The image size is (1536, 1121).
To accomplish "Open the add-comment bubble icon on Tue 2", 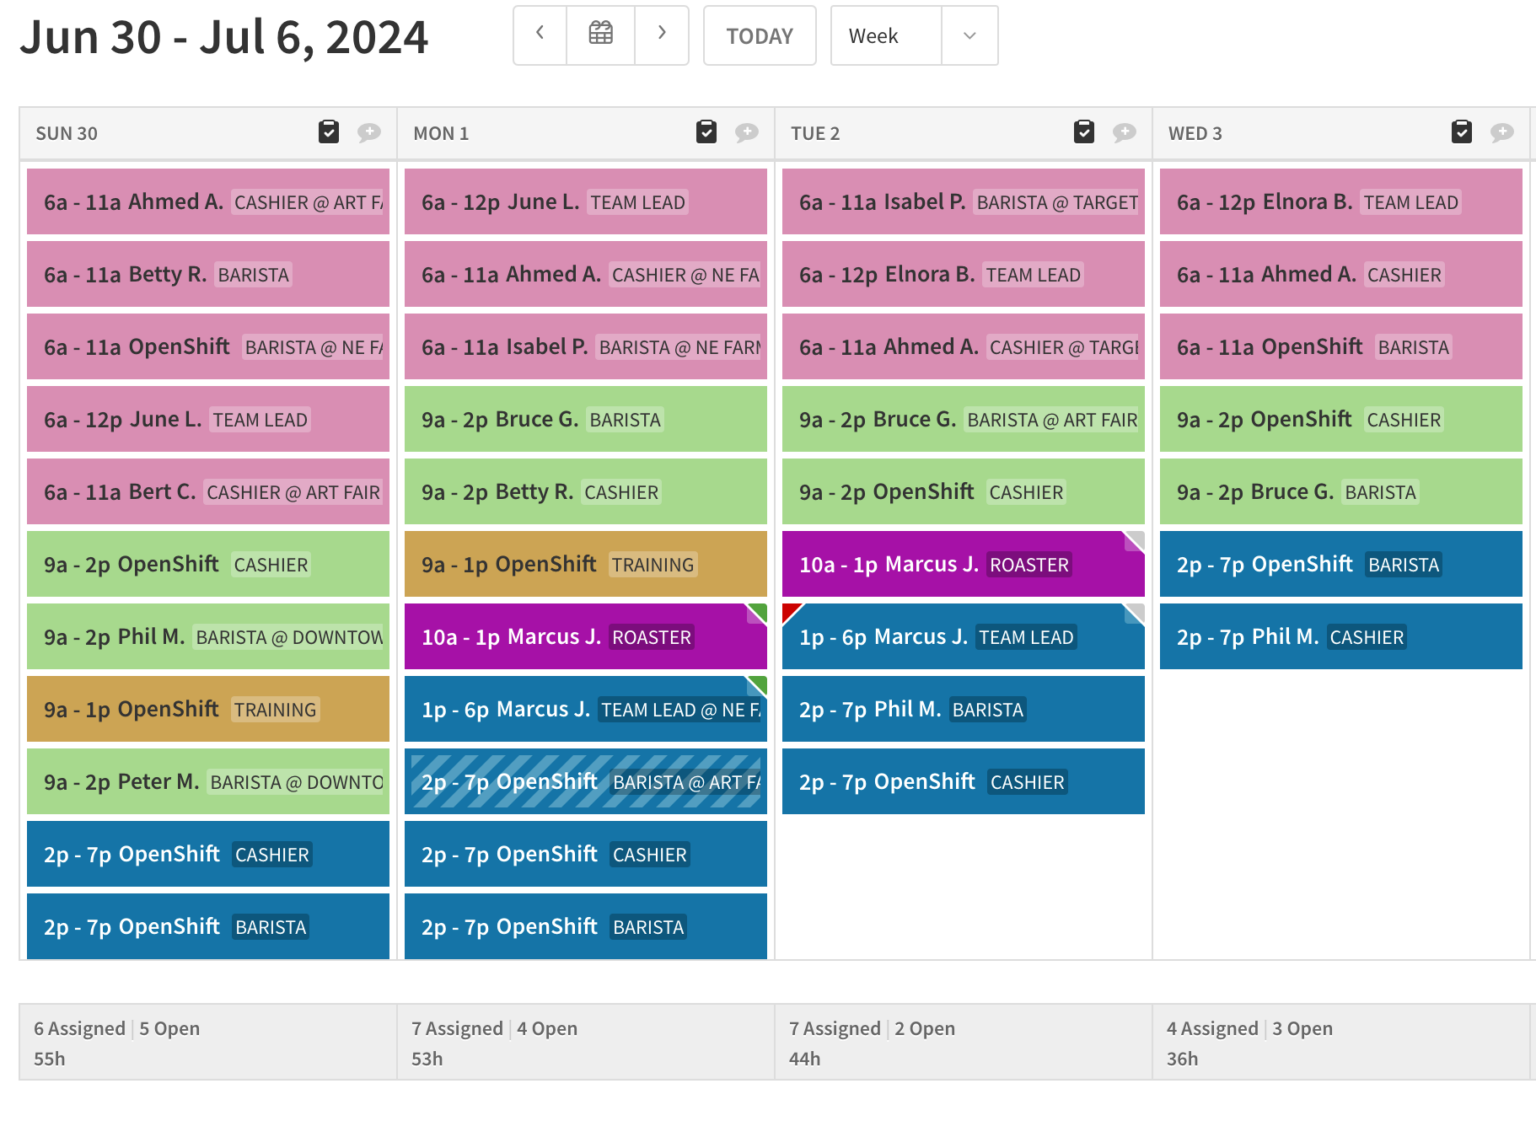I will point(1124,132).
